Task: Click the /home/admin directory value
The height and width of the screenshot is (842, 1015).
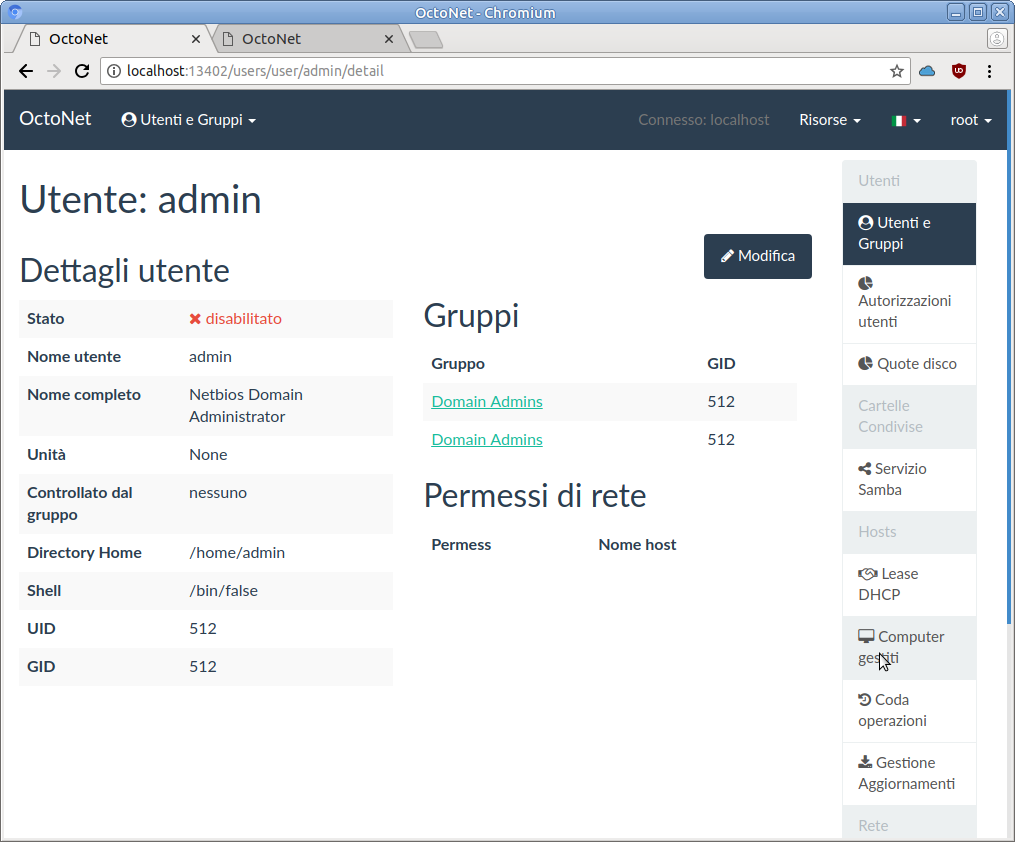Action: pos(237,553)
